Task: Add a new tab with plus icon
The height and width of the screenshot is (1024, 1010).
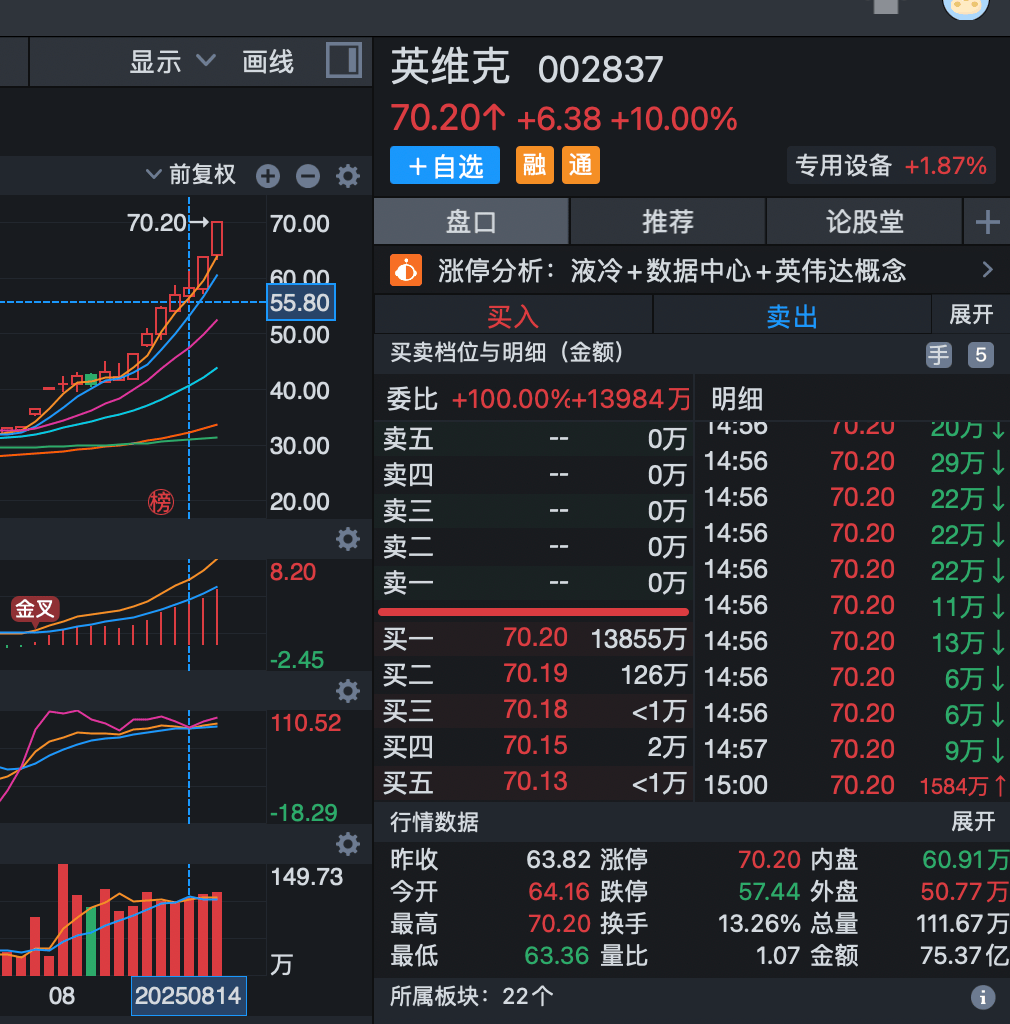Action: pos(987,222)
